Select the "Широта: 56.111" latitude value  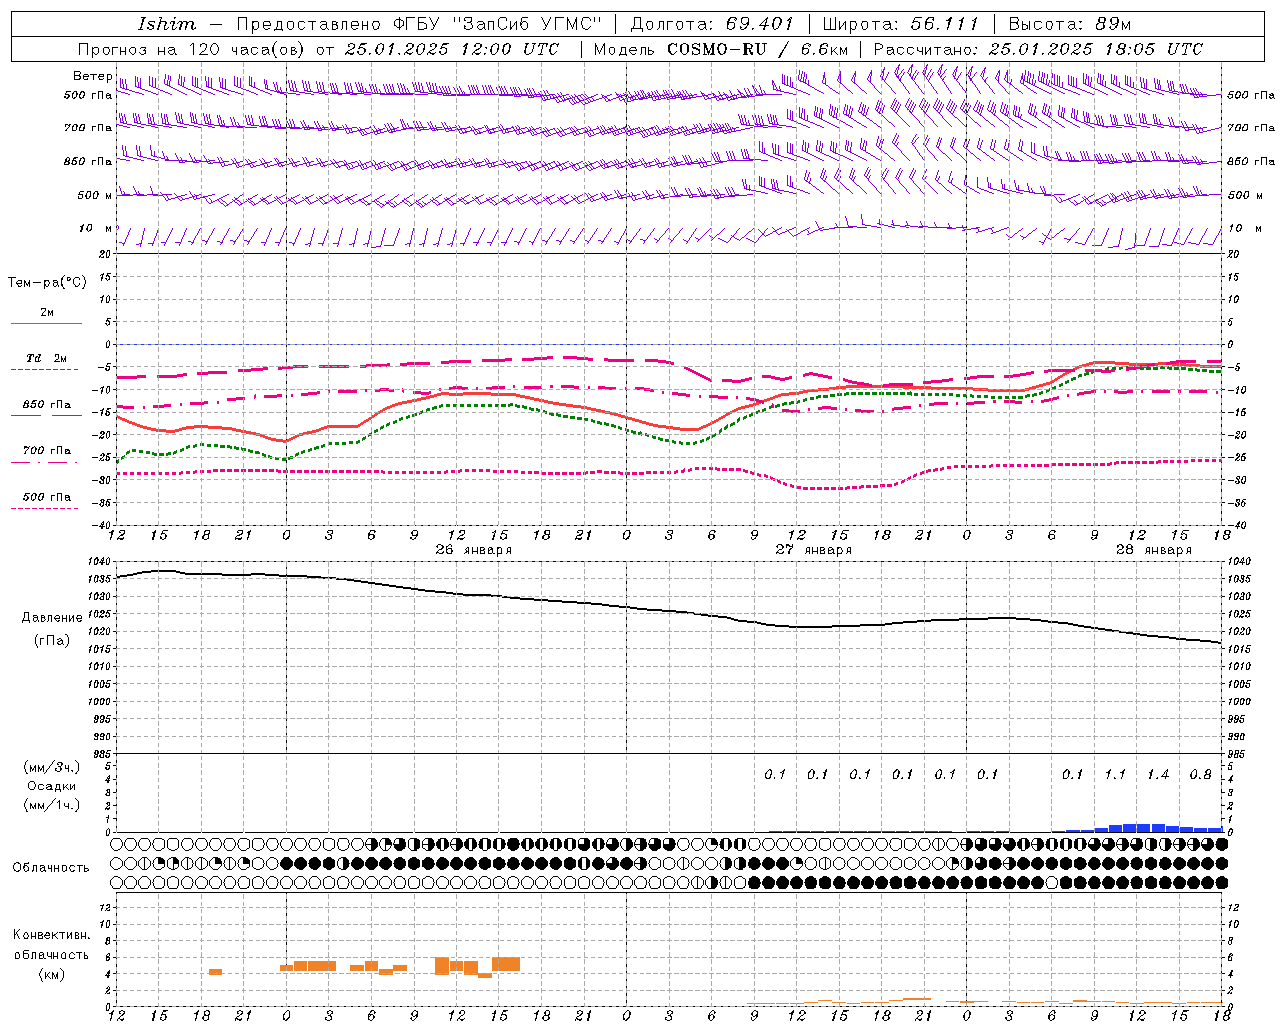tap(900, 24)
